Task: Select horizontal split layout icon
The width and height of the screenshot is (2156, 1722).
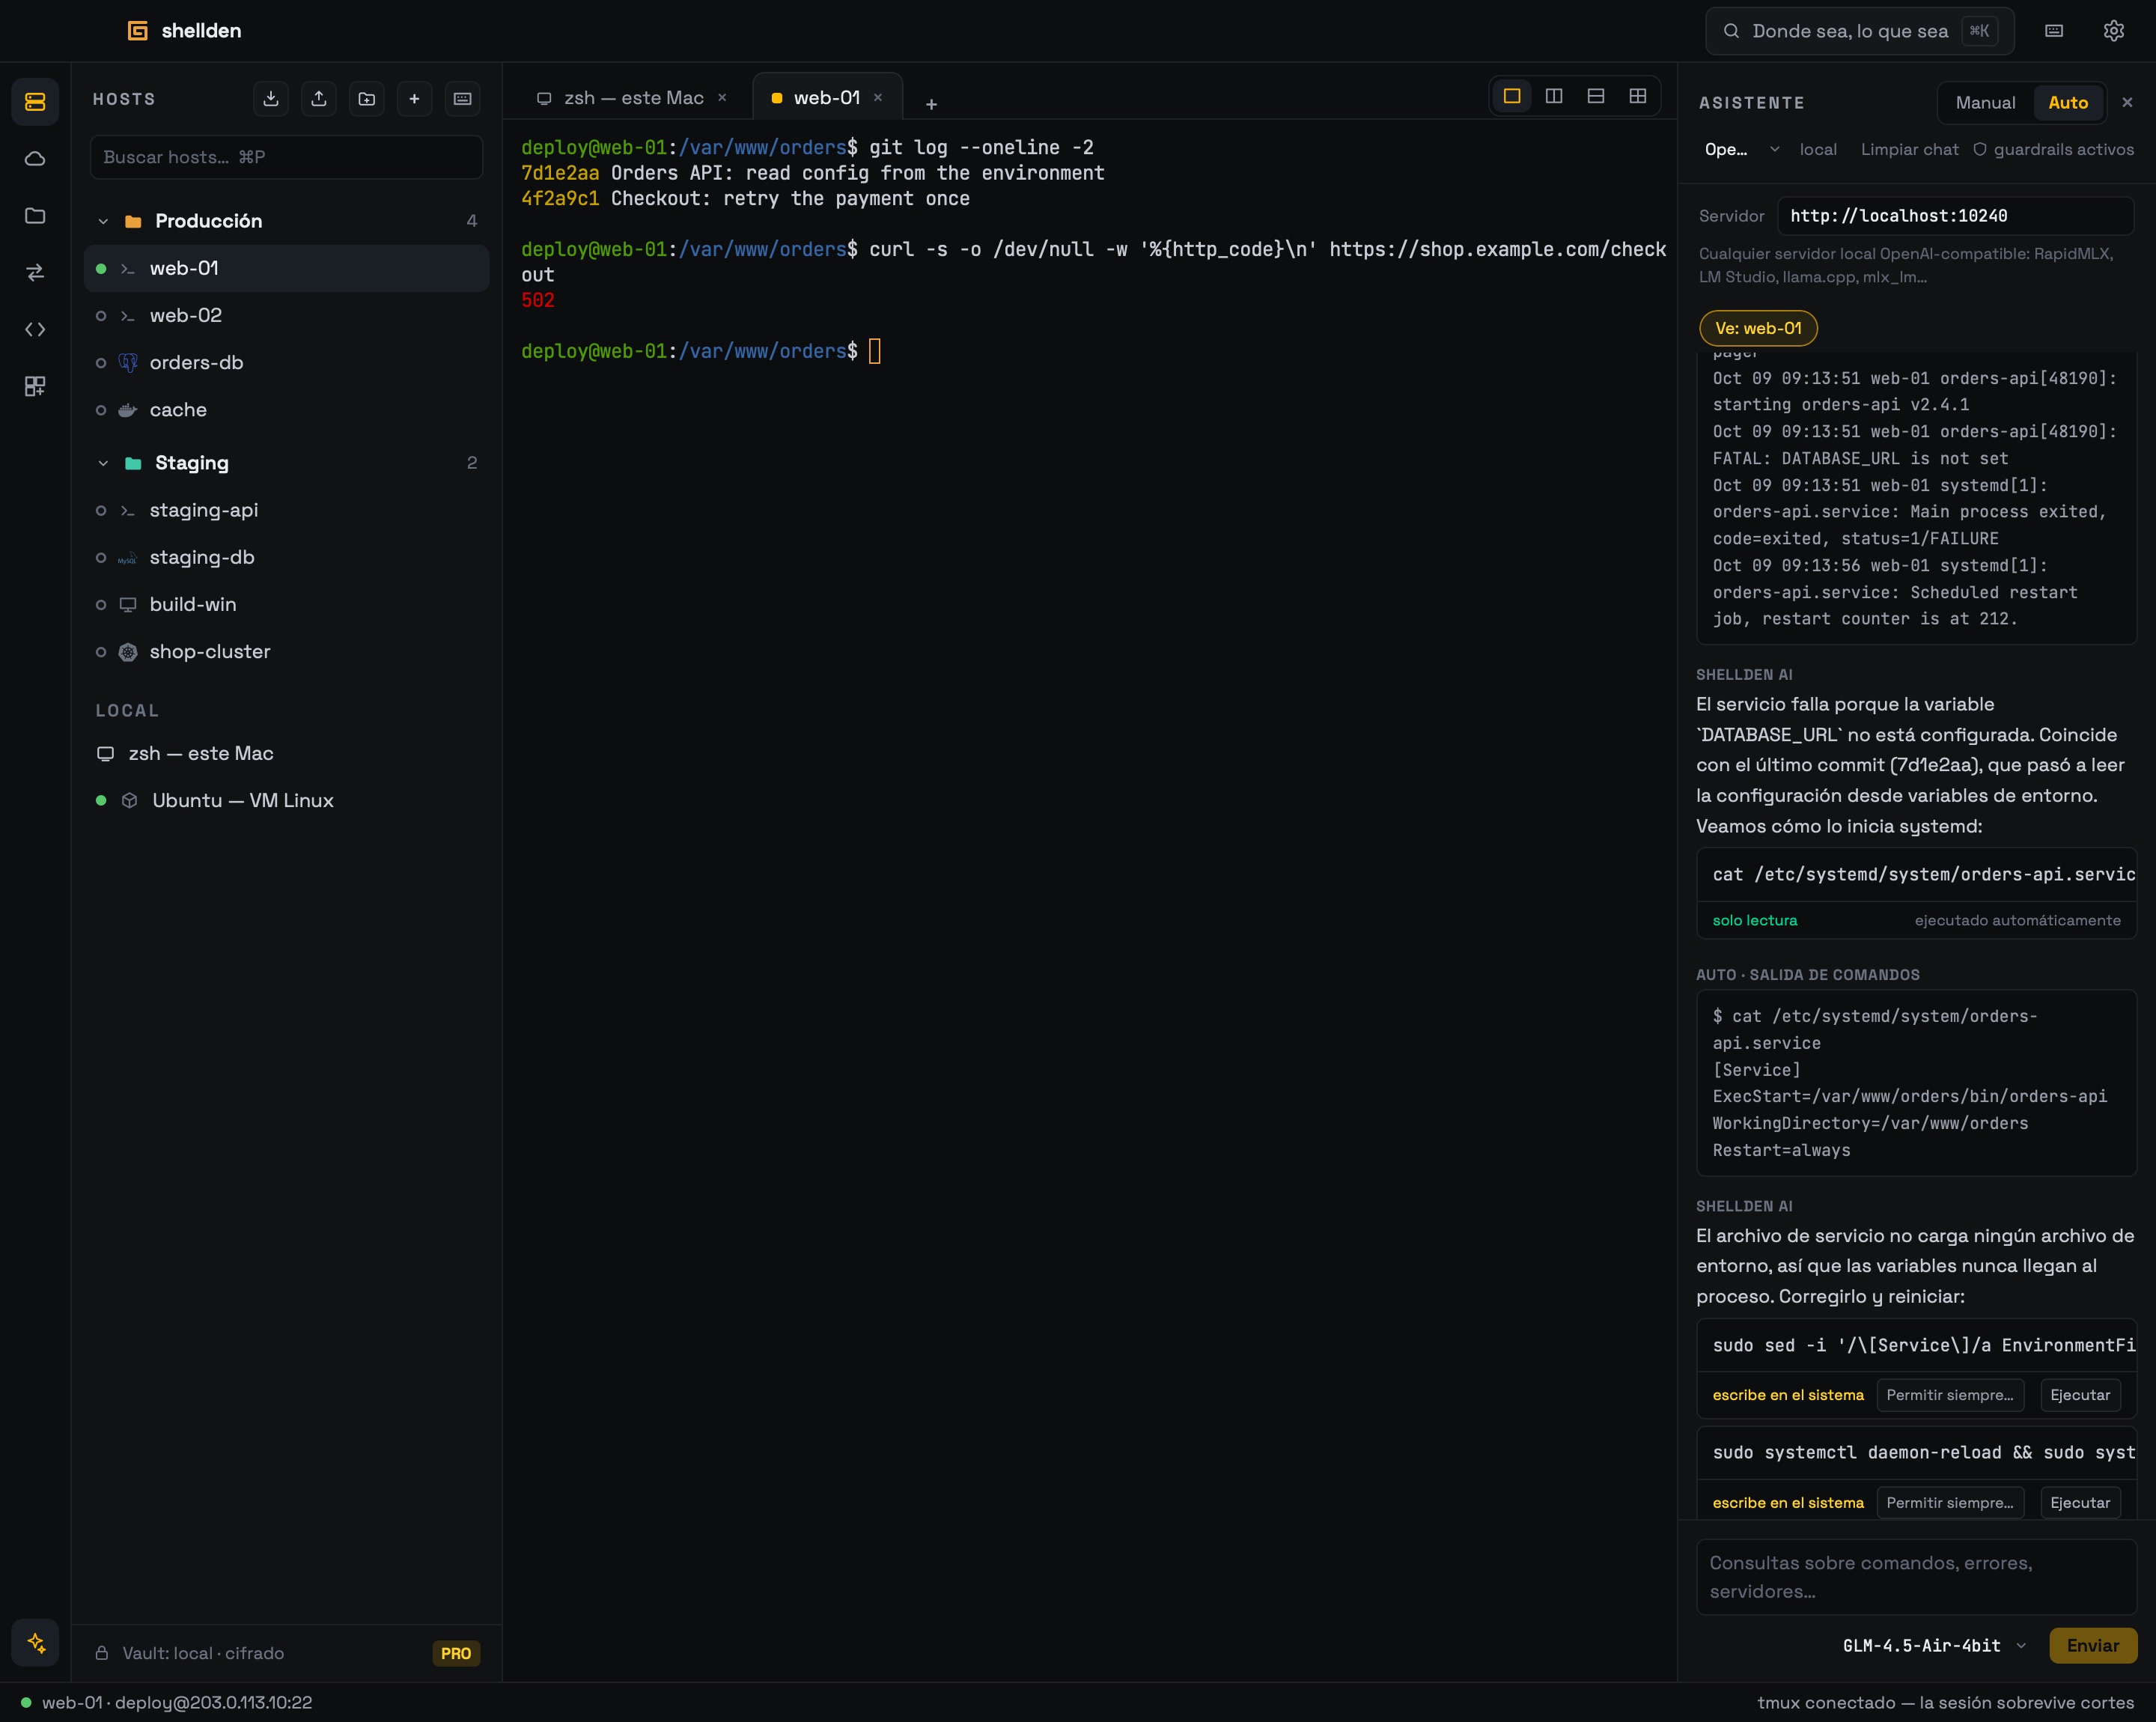Action: point(1596,96)
